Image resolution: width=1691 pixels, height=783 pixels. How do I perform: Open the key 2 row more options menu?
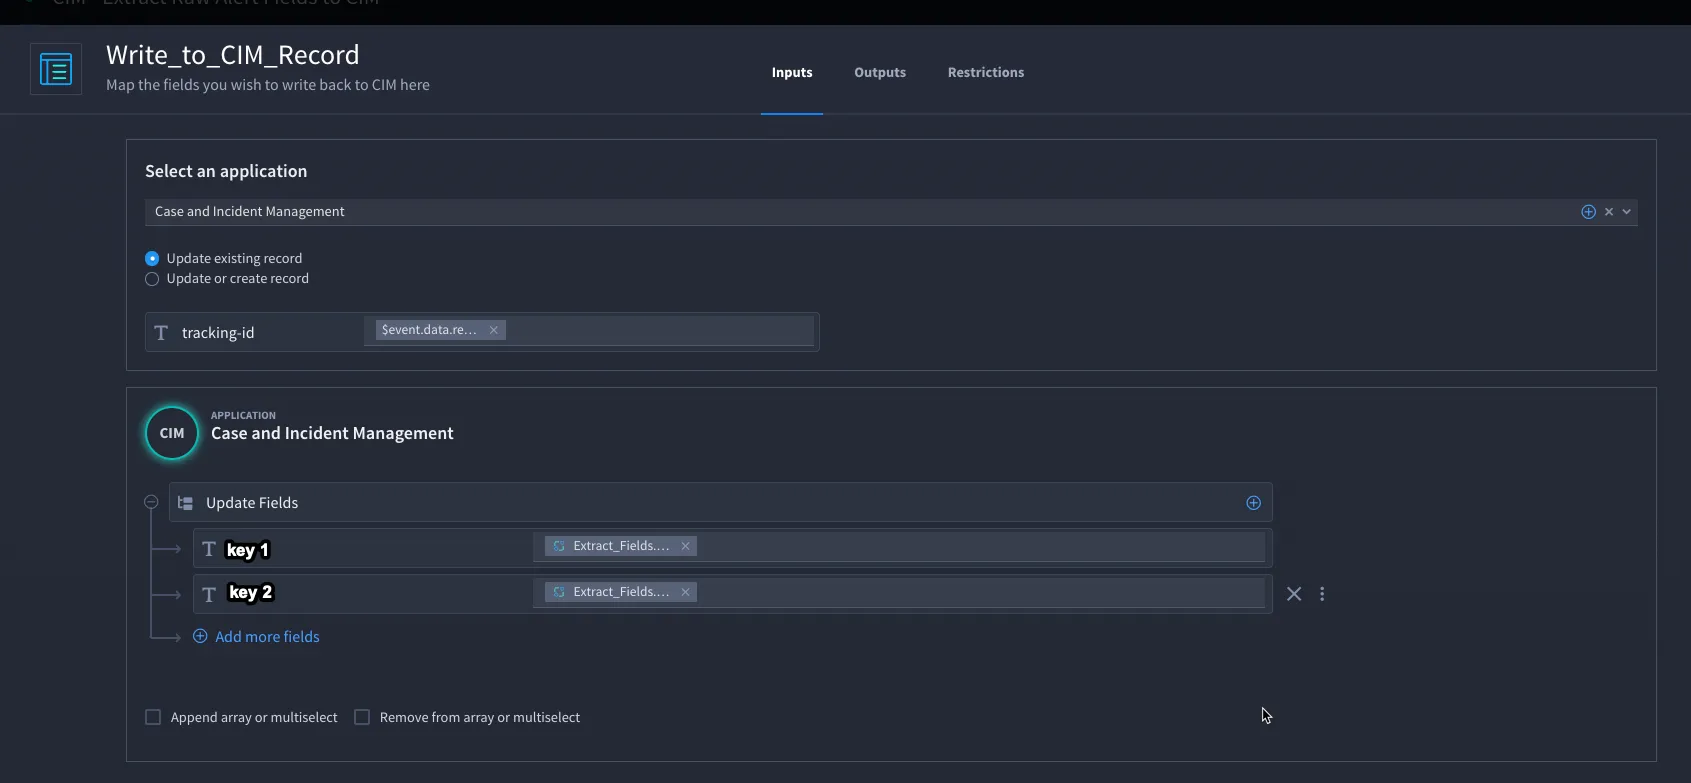[x=1322, y=594]
